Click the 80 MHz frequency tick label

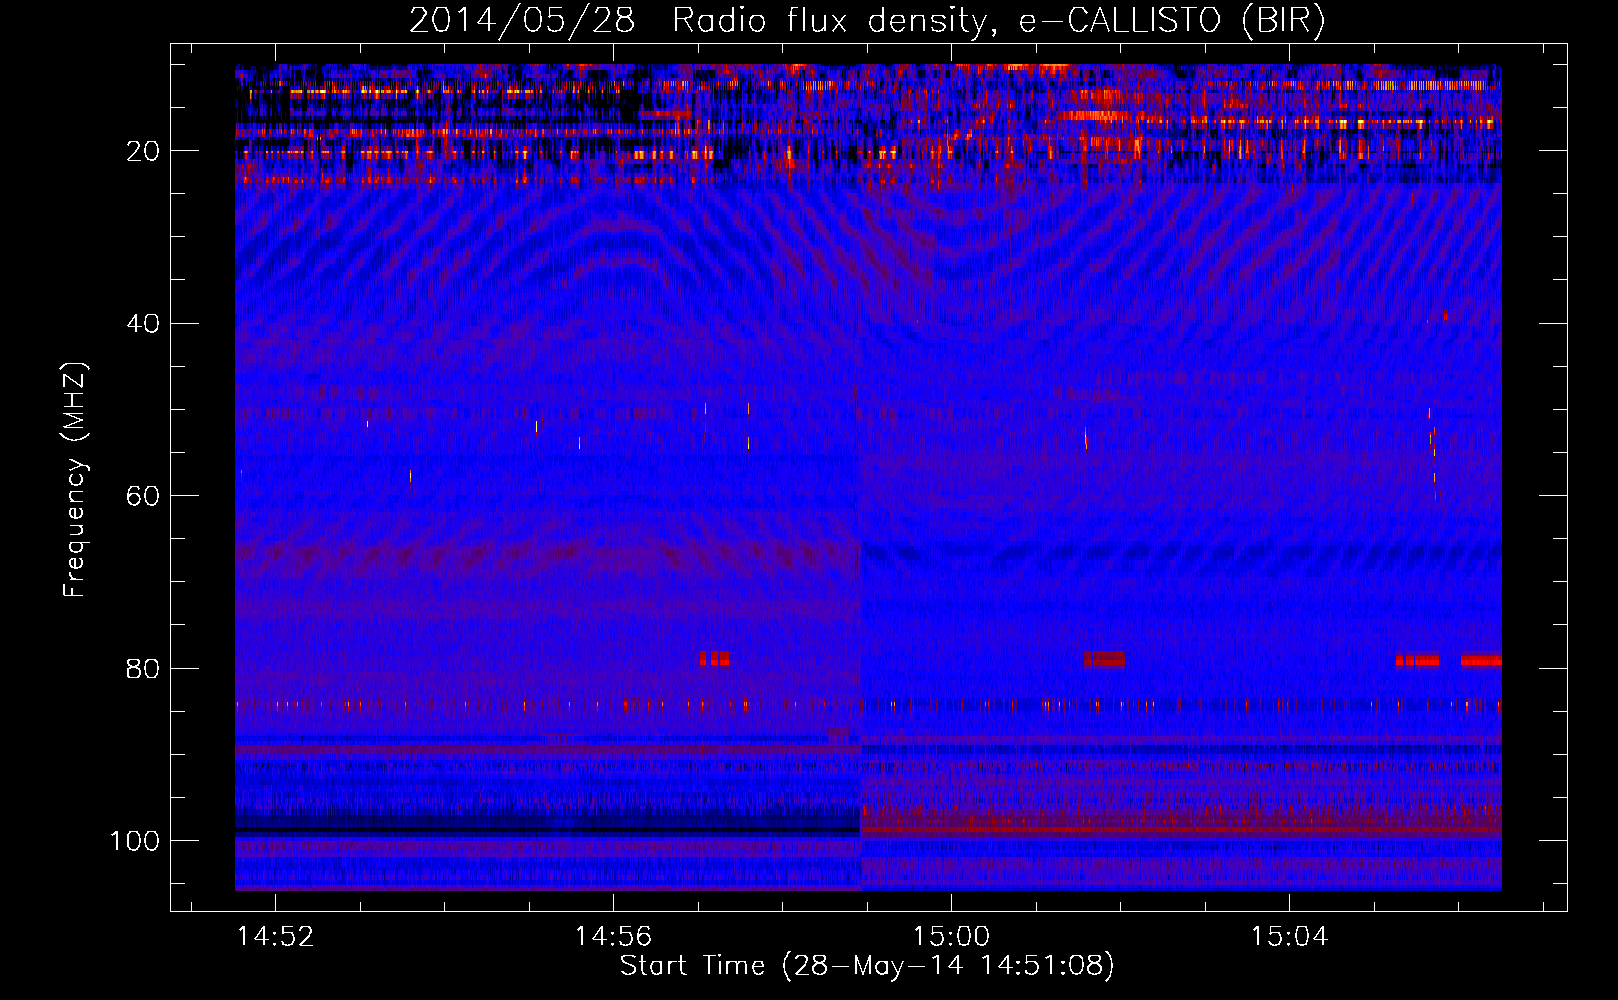(143, 668)
